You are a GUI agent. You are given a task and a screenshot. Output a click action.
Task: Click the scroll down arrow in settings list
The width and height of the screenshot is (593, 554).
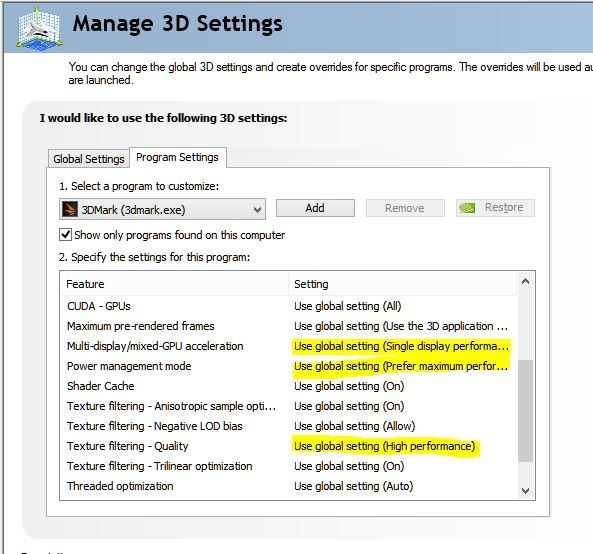(x=525, y=490)
